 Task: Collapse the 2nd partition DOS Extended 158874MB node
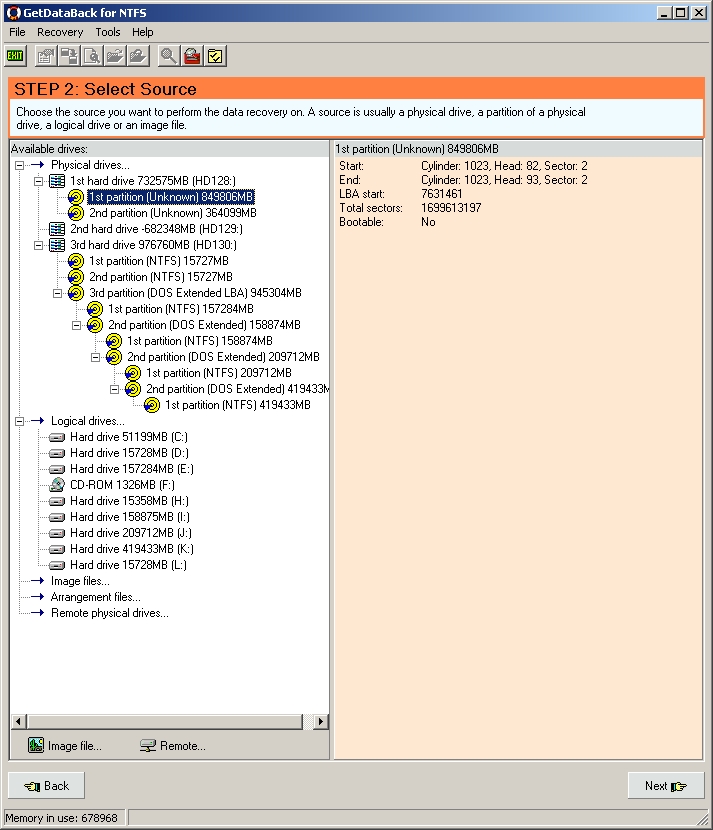coord(77,325)
